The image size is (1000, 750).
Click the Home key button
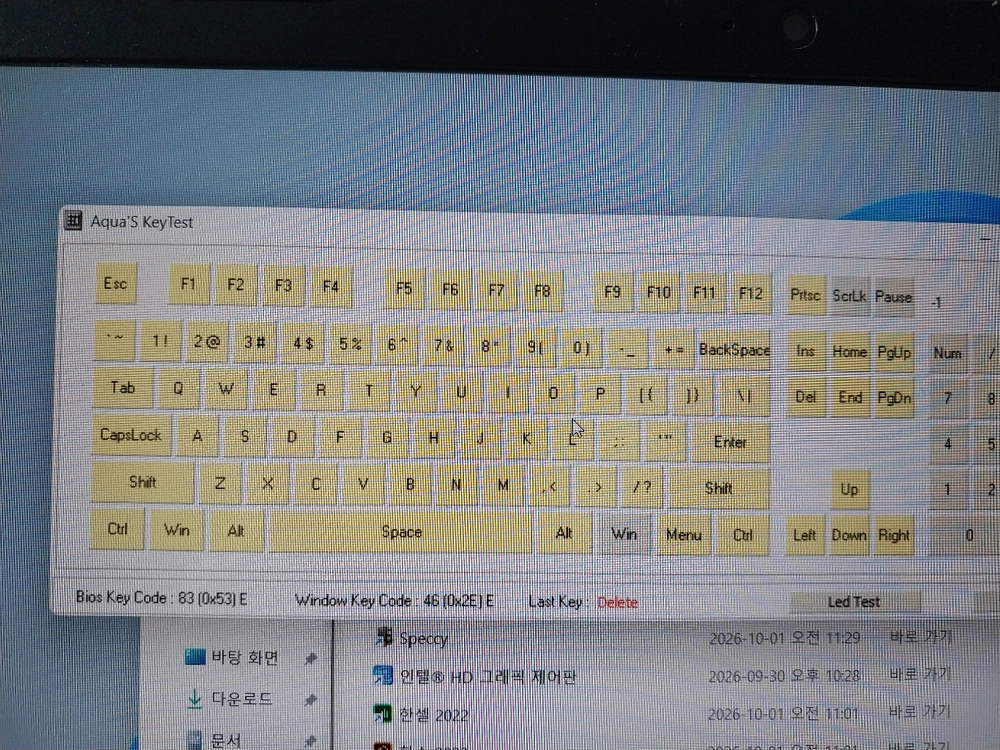(x=849, y=352)
